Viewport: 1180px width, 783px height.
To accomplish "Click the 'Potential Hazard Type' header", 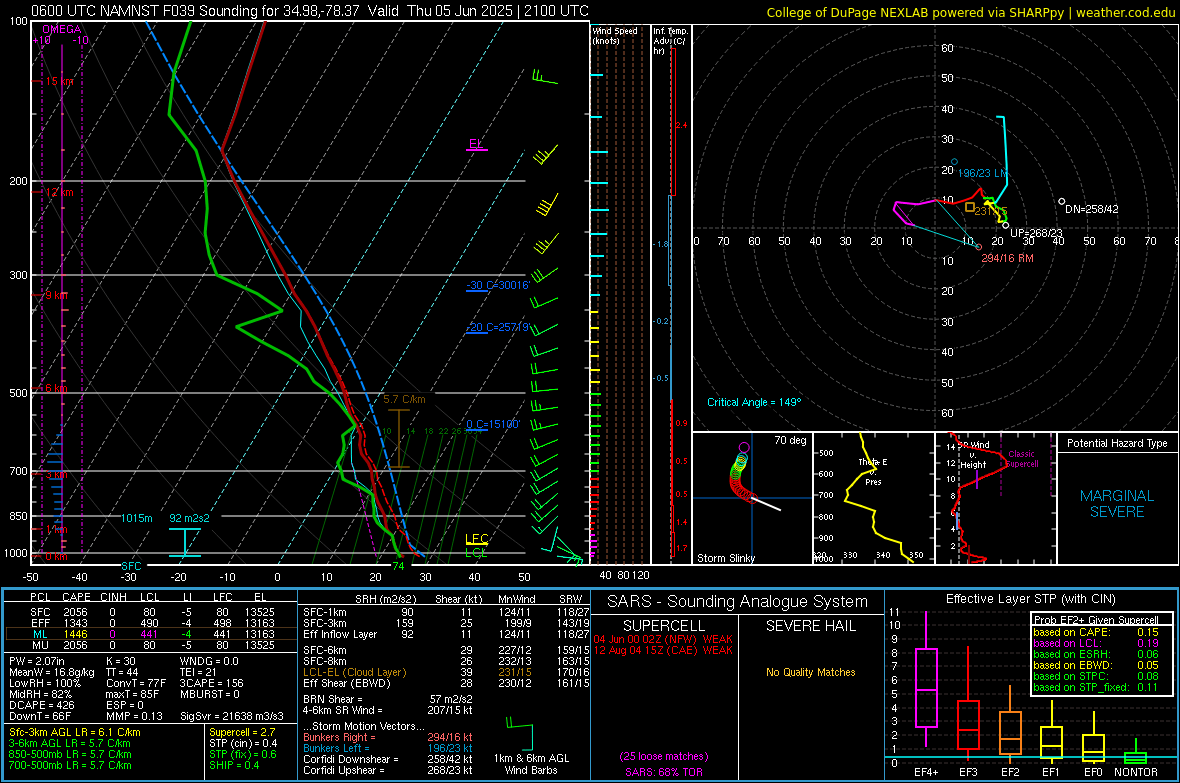I will click(x=1117, y=443).
